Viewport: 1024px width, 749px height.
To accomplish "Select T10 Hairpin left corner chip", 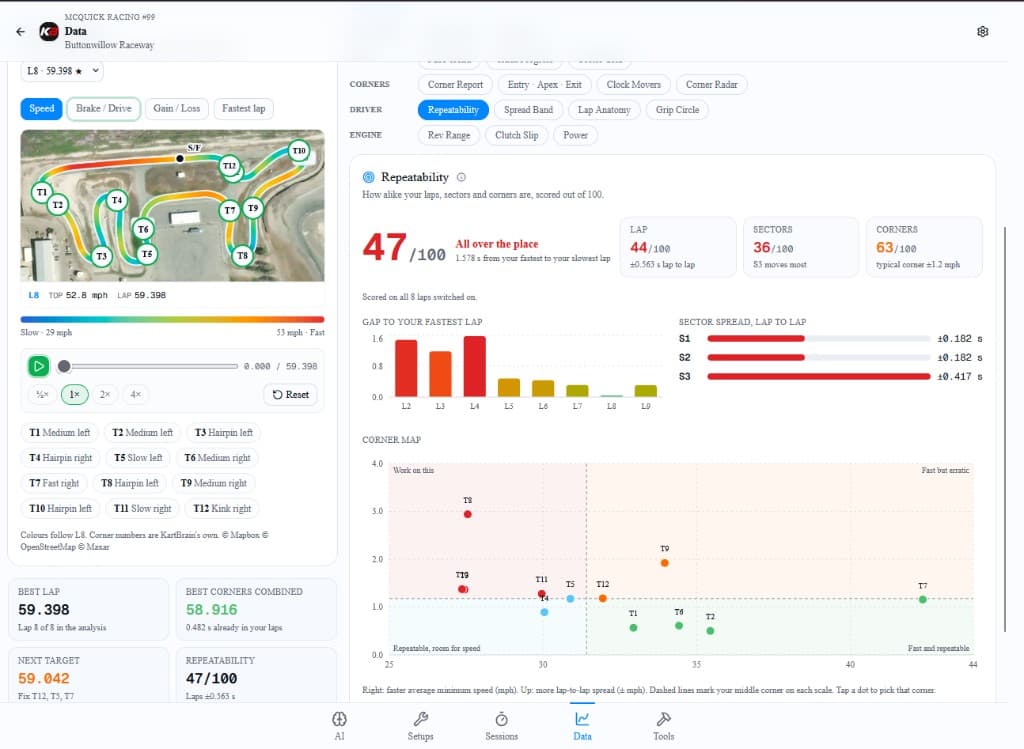I will coord(60,508).
